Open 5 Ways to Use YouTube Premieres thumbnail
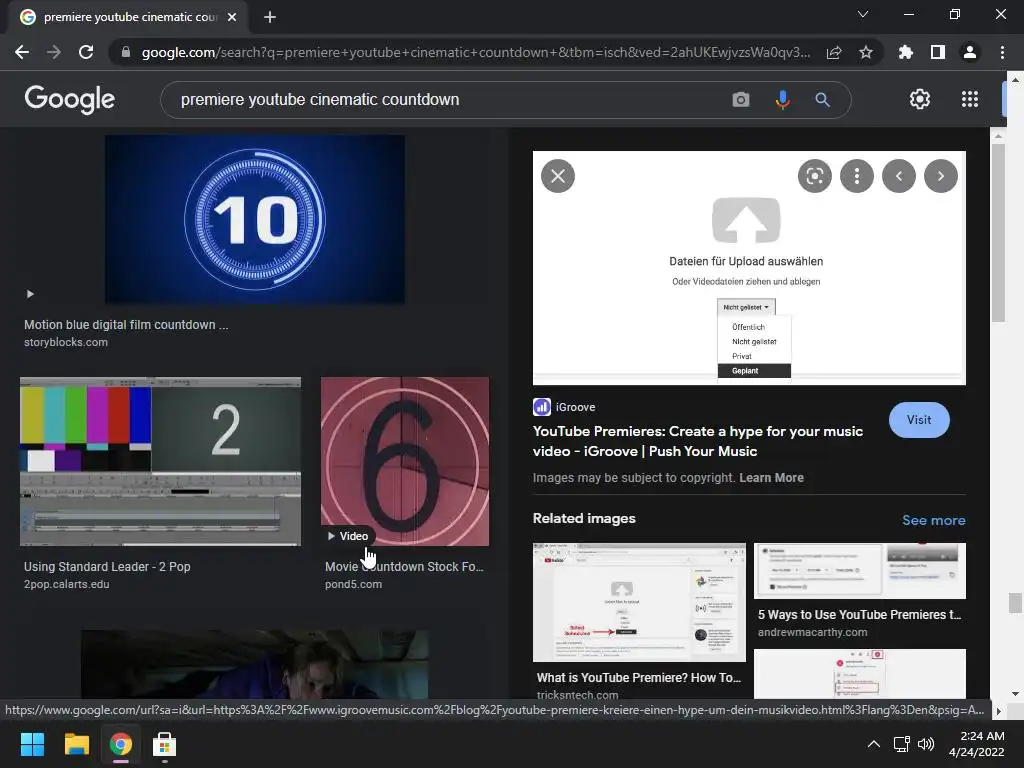Screen dimensions: 1024x768 (x=859, y=571)
